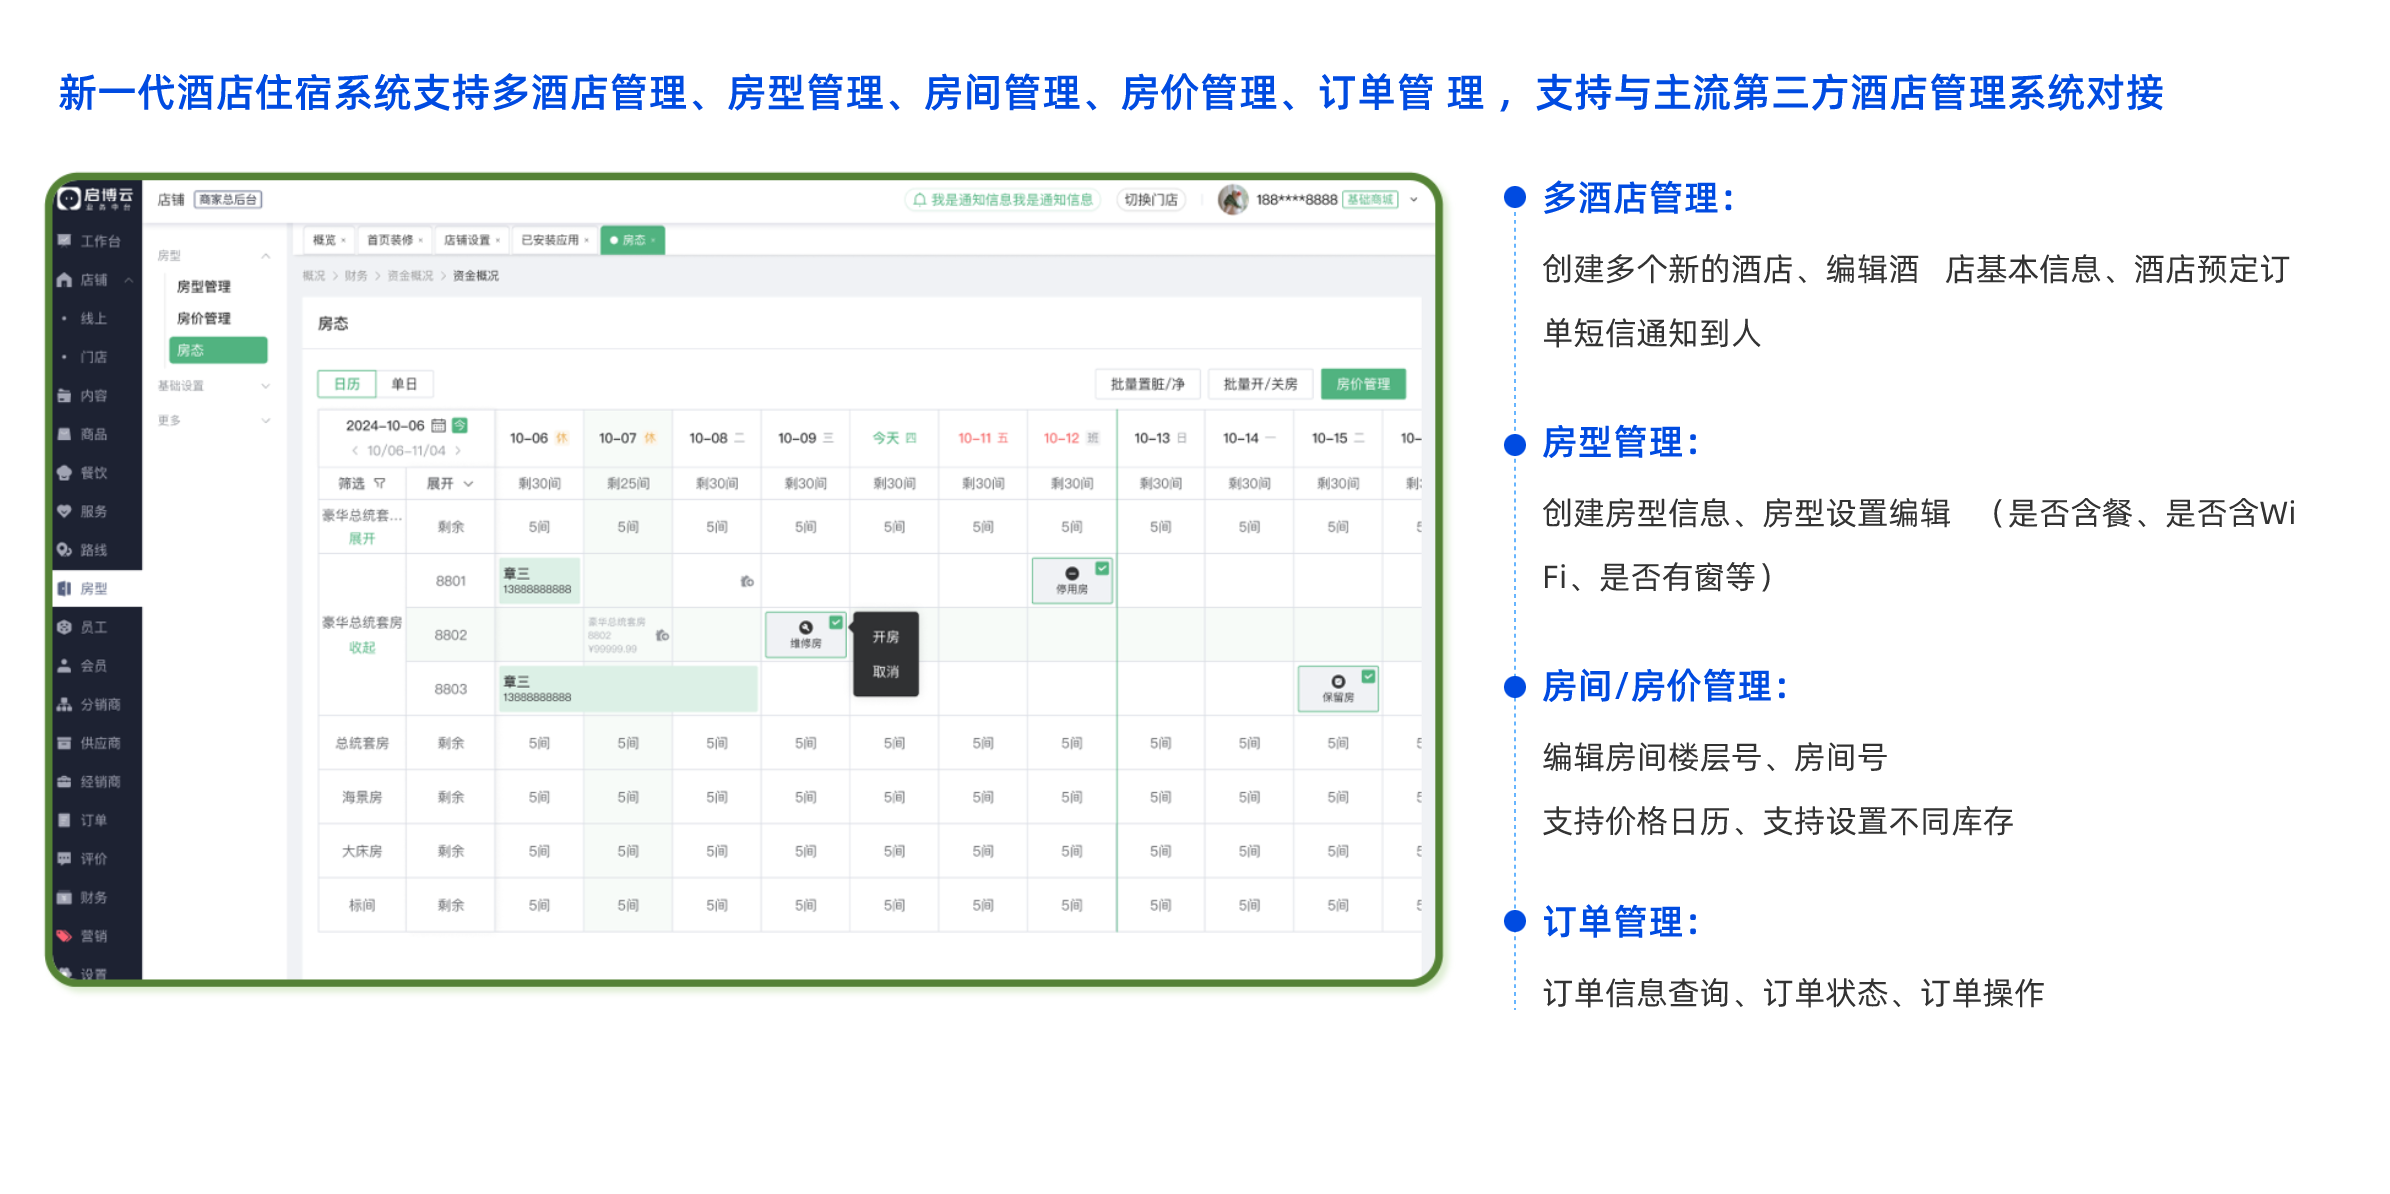Click the calendar date picker icon
This screenshot has height=1194, width=2390.
[438, 425]
